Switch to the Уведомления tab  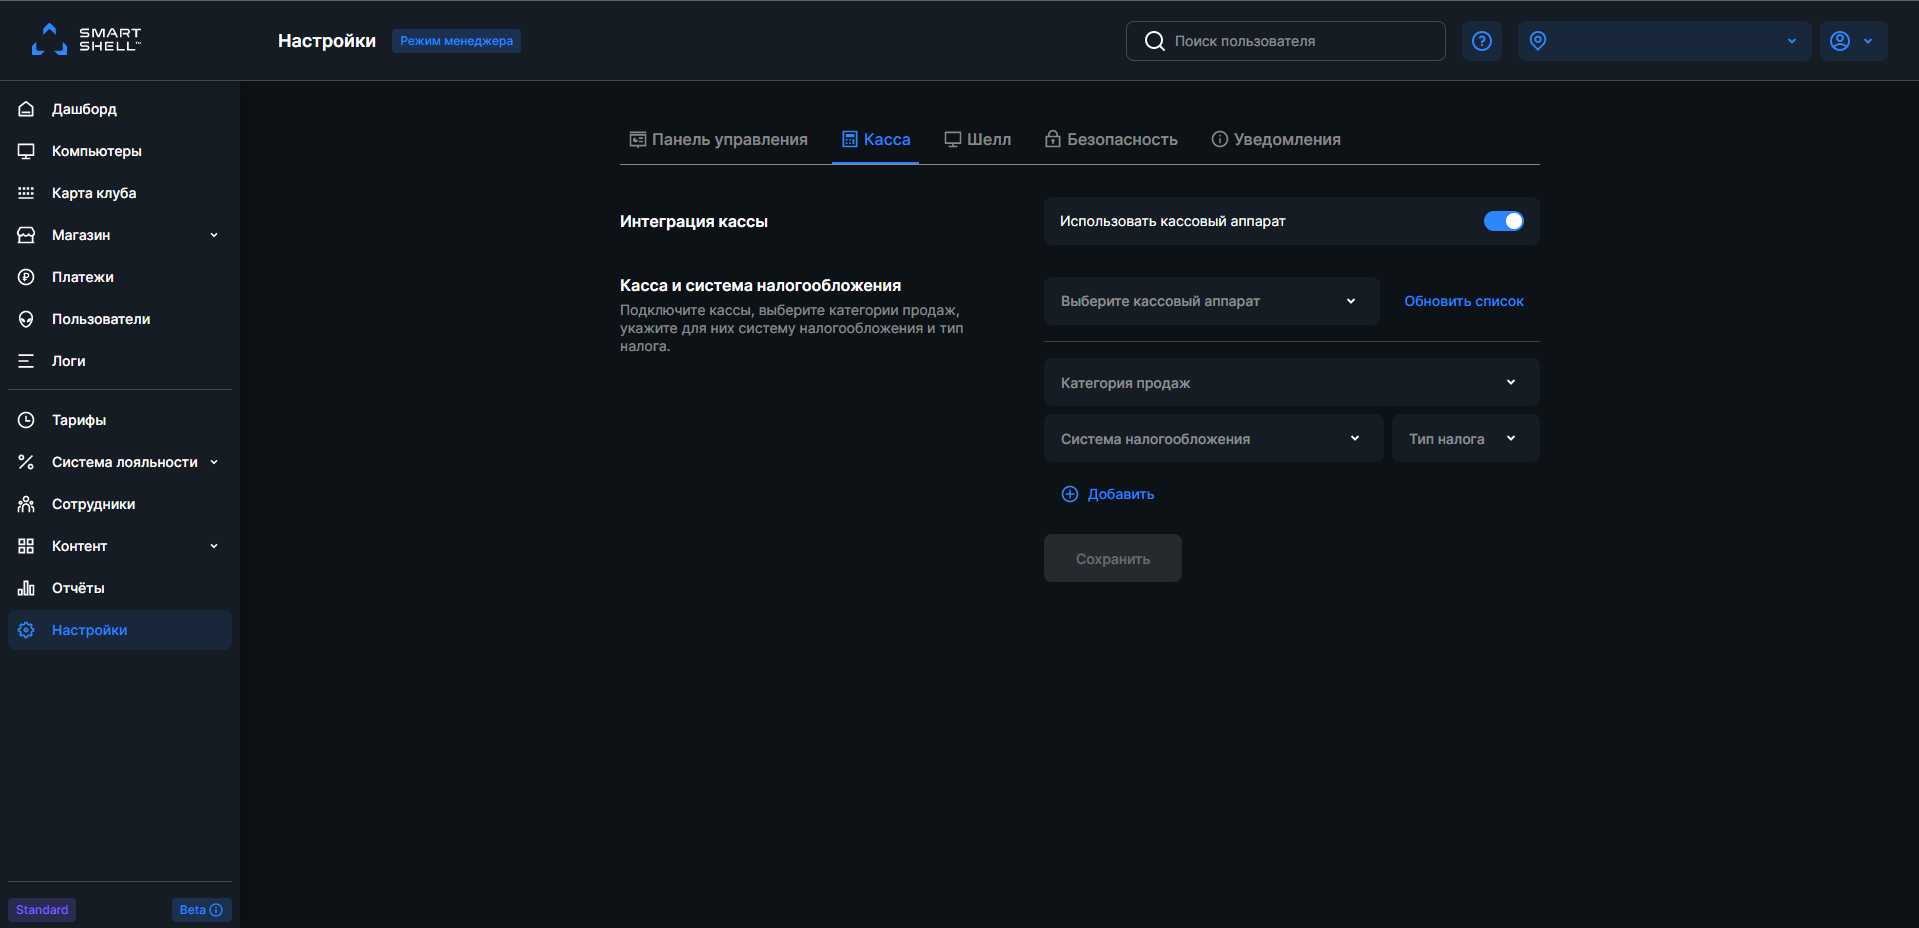[x=1276, y=139]
